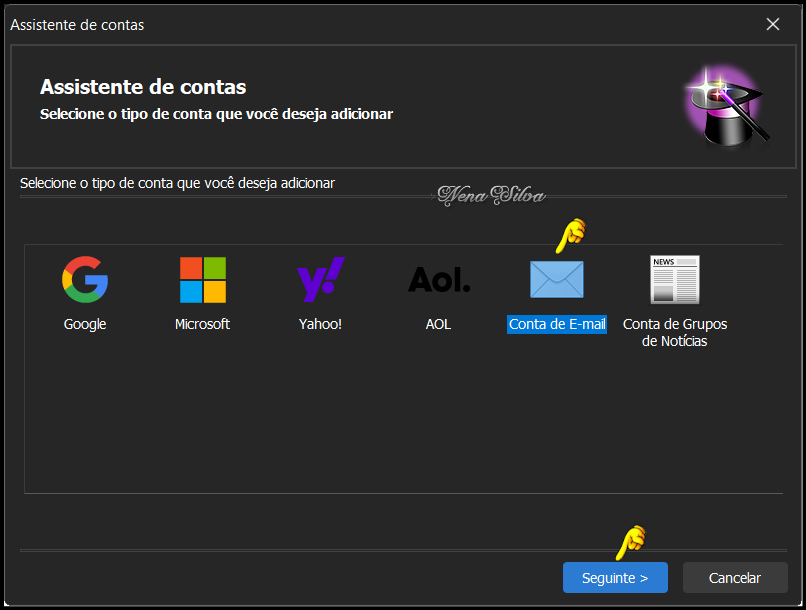
Task: Click the "Yahoo!" text label
Action: point(320,324)
